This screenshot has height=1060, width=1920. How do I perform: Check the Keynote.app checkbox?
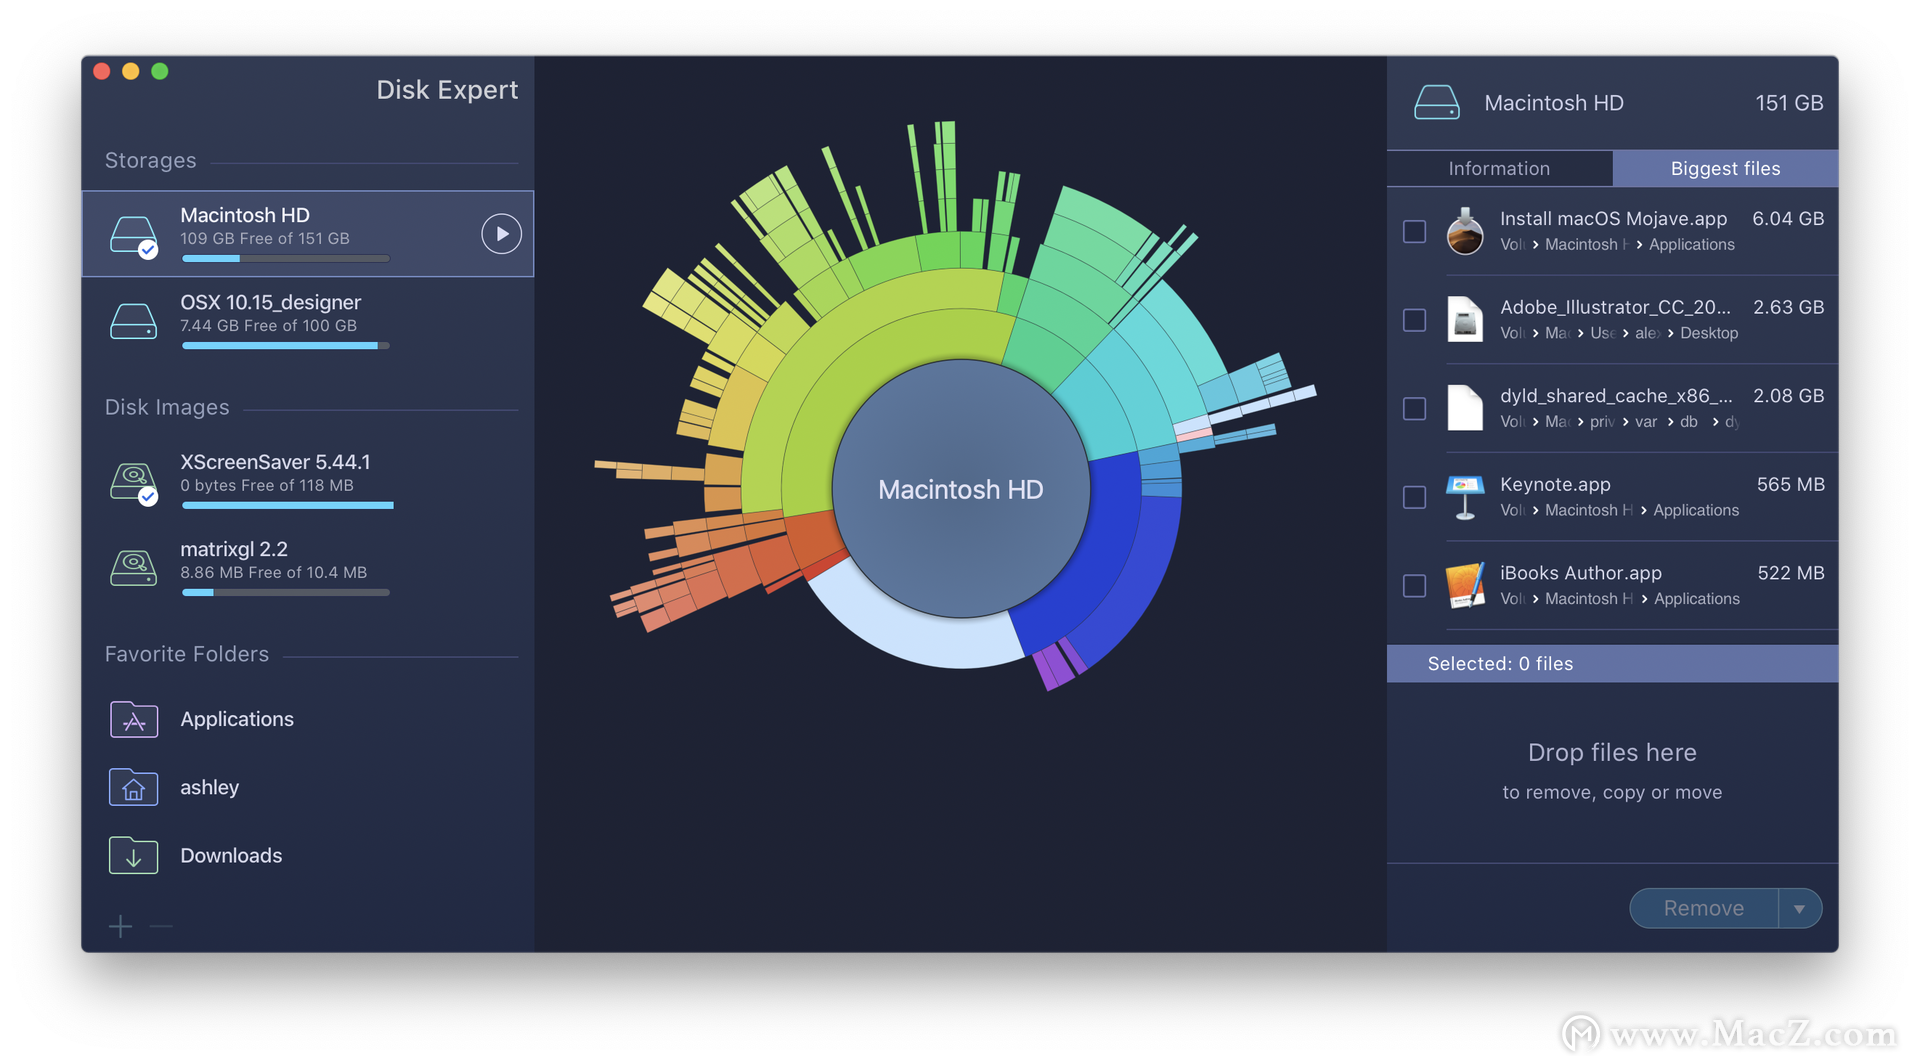pyautogui.click(x=1414, y=497)
